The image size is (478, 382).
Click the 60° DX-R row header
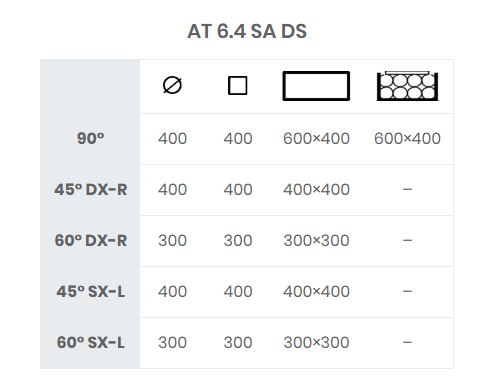(x=90, y=241)
